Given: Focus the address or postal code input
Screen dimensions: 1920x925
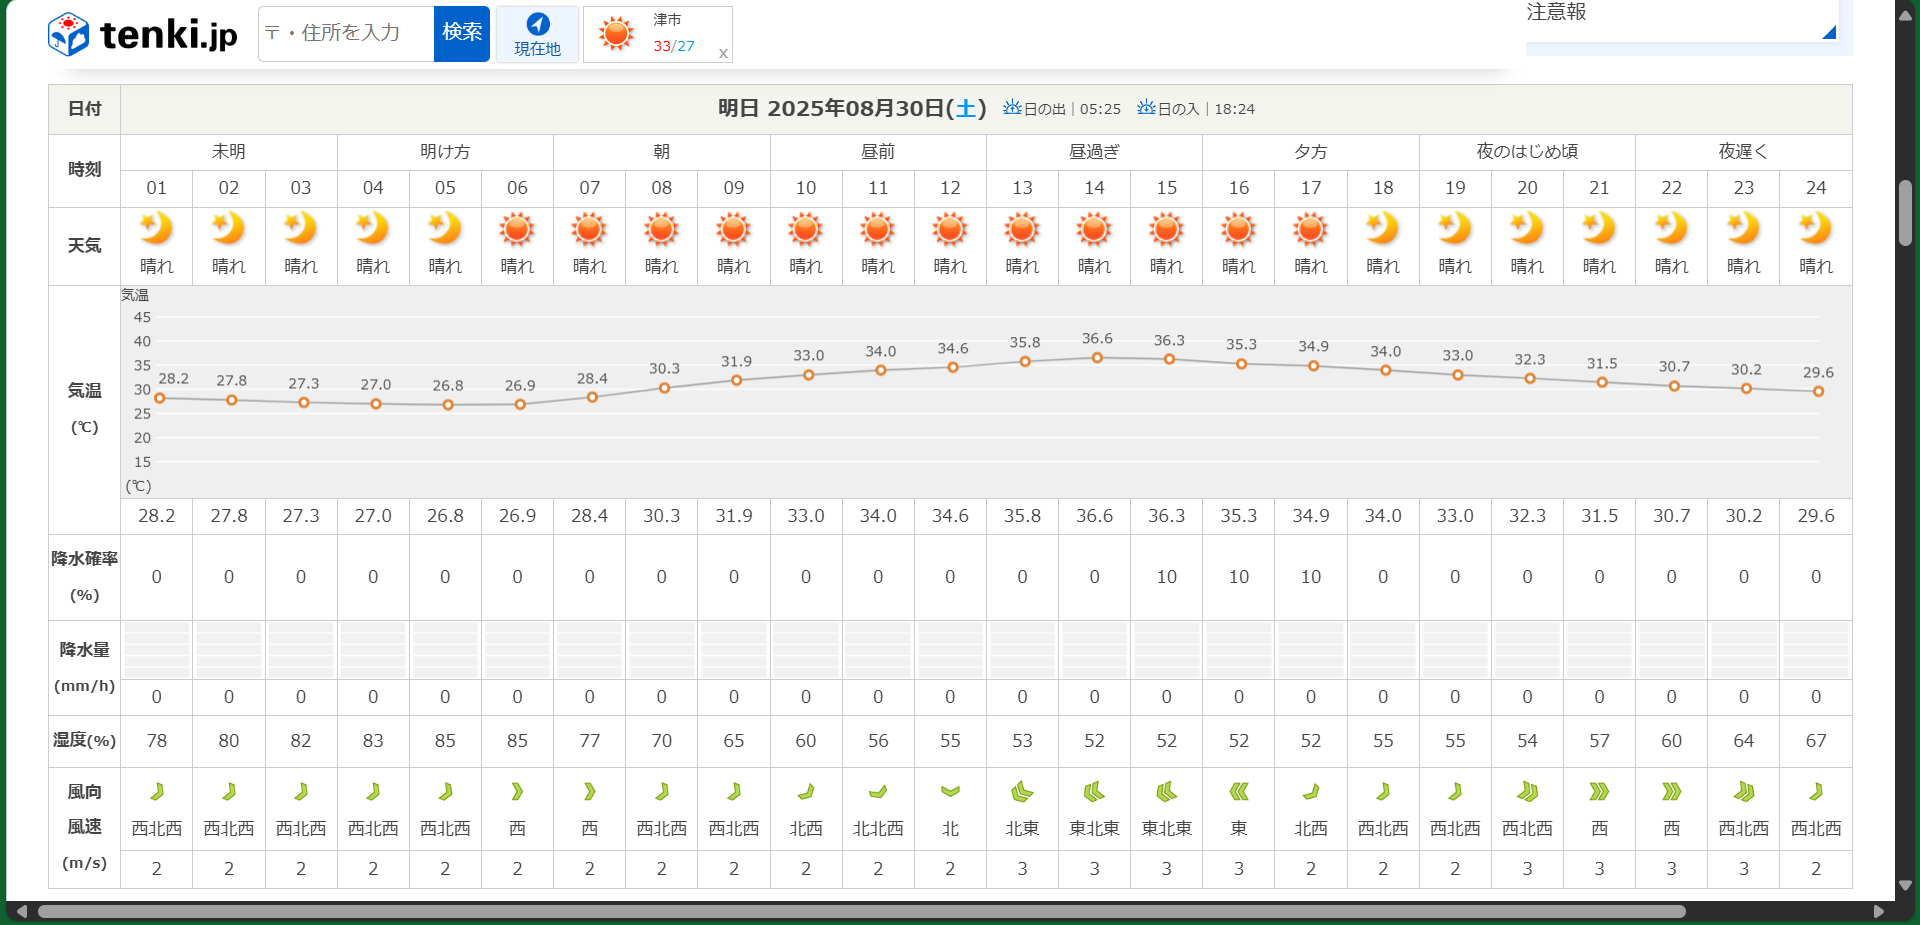Looking at the screenshot, I should [x=347, y=33].
